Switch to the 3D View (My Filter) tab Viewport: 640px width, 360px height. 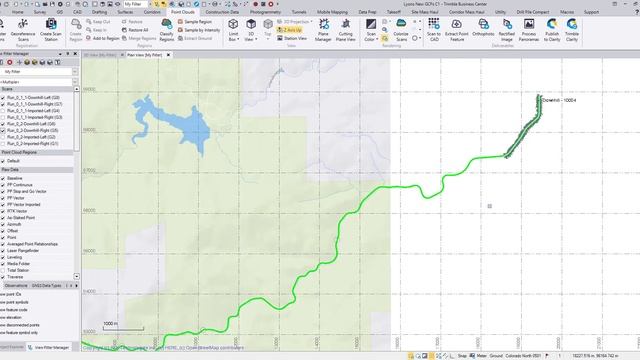tap(100, 55)
